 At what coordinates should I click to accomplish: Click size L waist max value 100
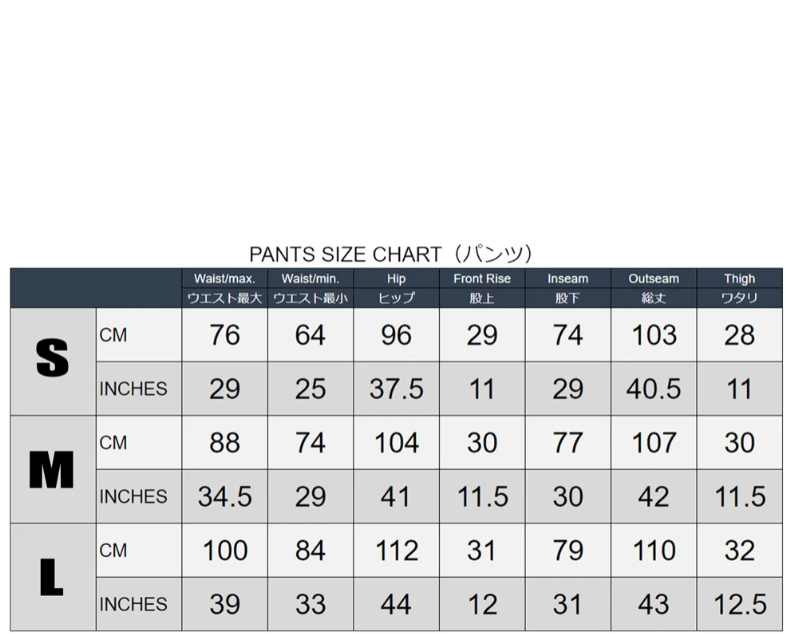[224, 551]
